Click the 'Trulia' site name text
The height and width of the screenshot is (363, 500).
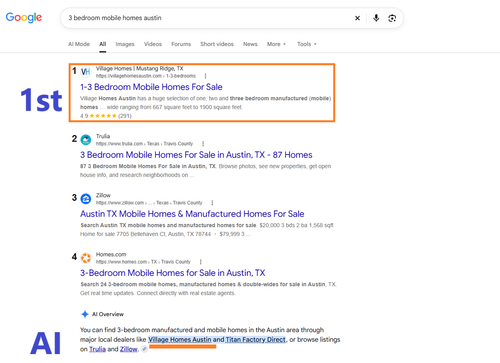pyautogui.click(x=103, y=136)
